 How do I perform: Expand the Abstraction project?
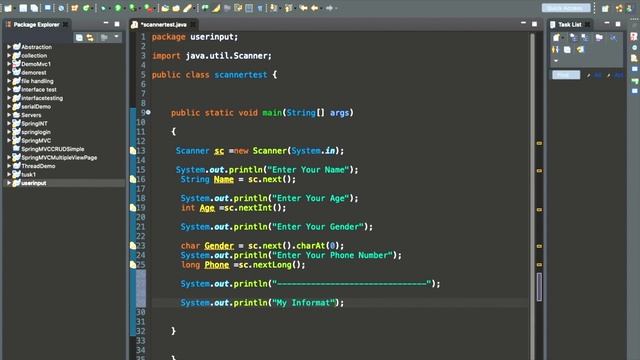(9, 47)
